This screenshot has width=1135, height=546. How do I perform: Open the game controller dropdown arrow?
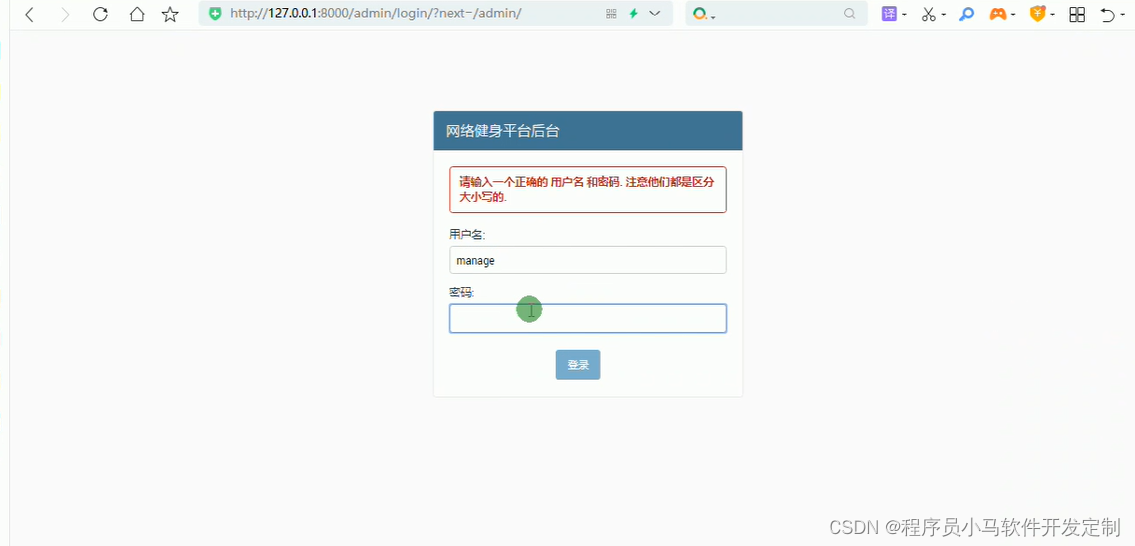tap(1013, 14)
